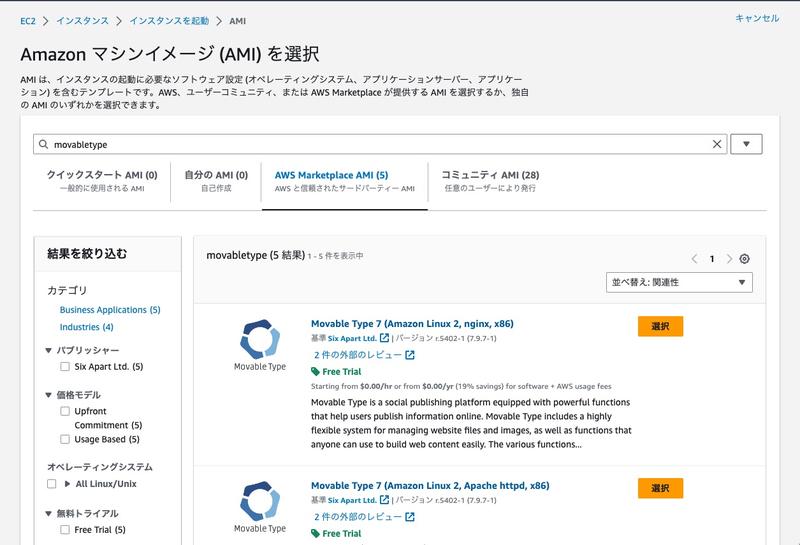
Task: Collapse the パブリッシャー filter section
Action: (x=49, y=351)
